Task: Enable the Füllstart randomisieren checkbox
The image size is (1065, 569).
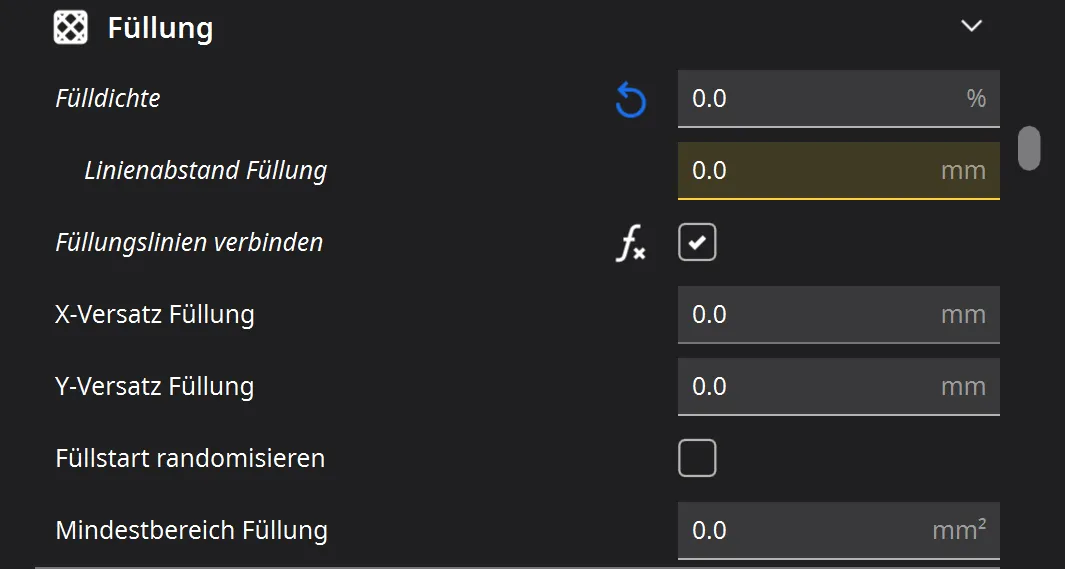Action: [697, 459]
